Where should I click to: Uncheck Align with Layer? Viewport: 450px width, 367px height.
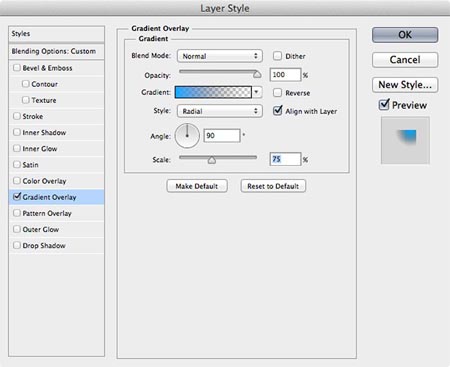point(277,110)
